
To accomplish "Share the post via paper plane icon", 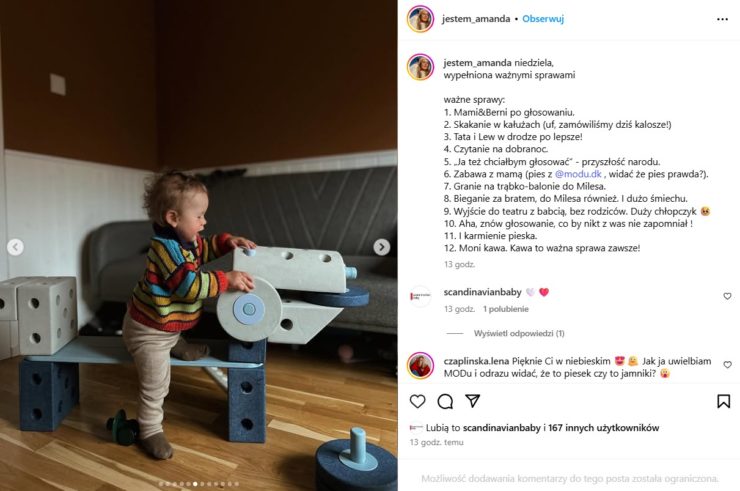I will 472,401.
